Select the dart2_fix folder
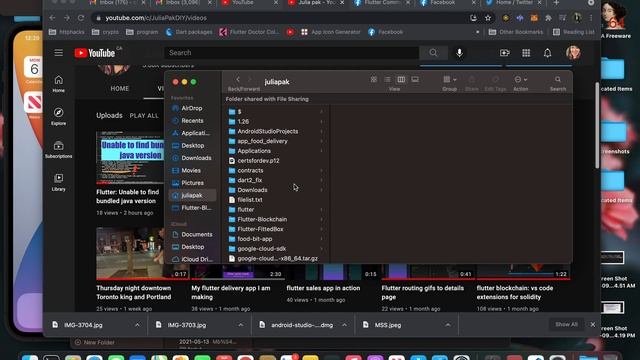Image resolution: width=640 pixels, height=360 pixels. pyautogui.click(x=250, y=180)
